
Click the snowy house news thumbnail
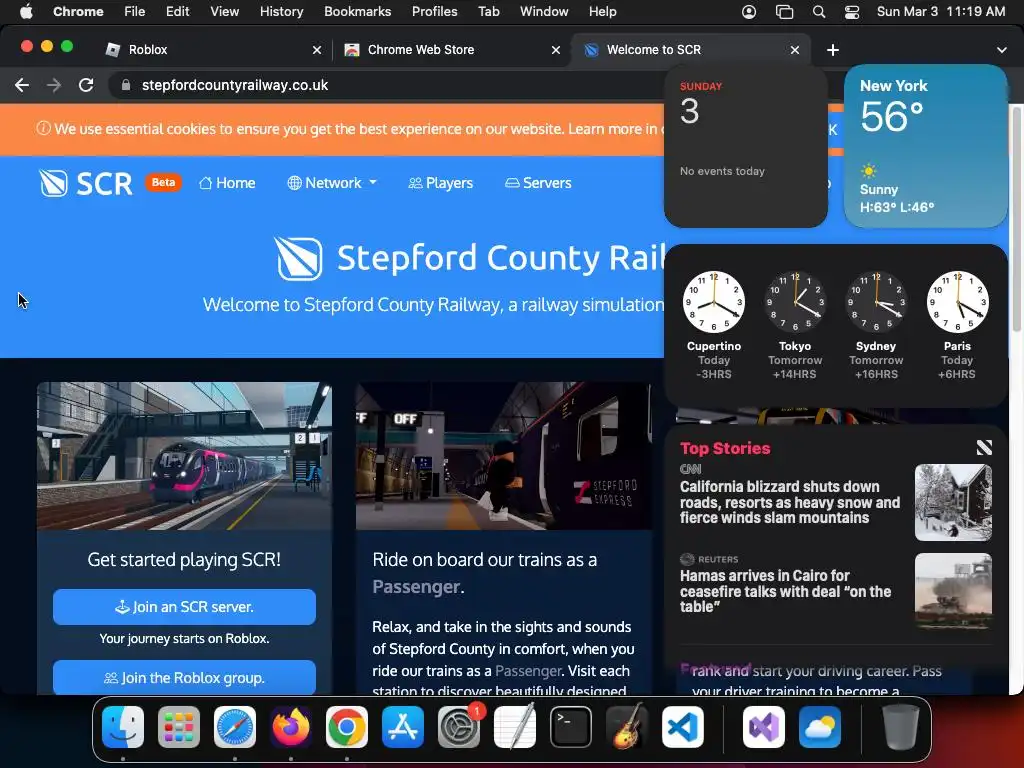[x=953, y=502]
